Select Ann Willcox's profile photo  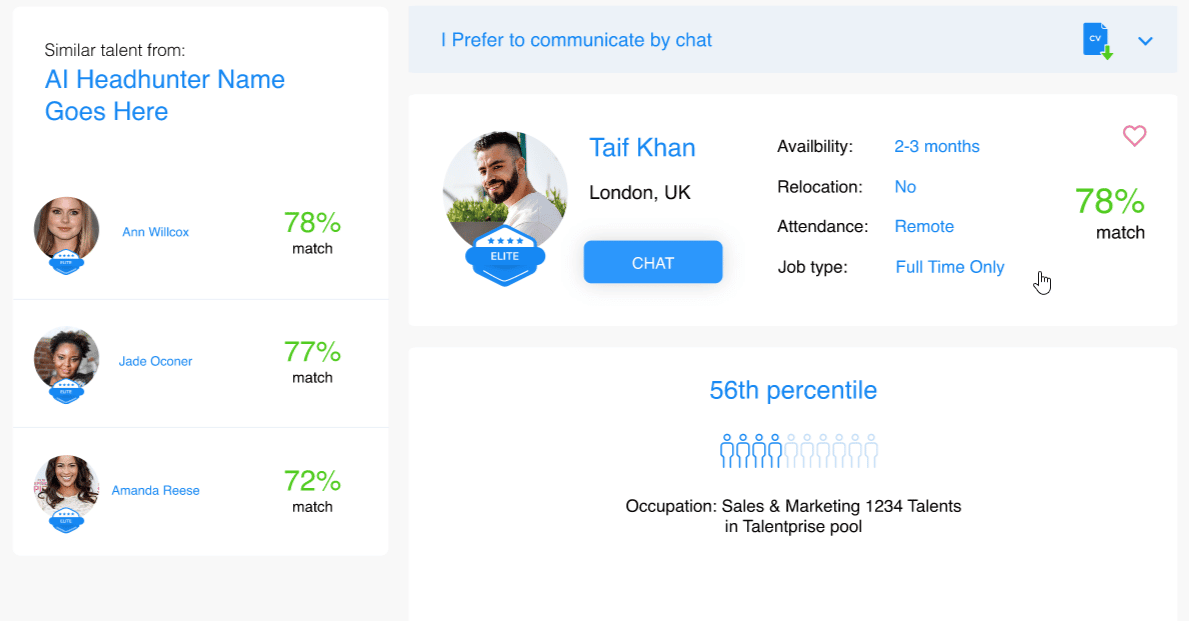pyautogui.click(x=66, y=226)
